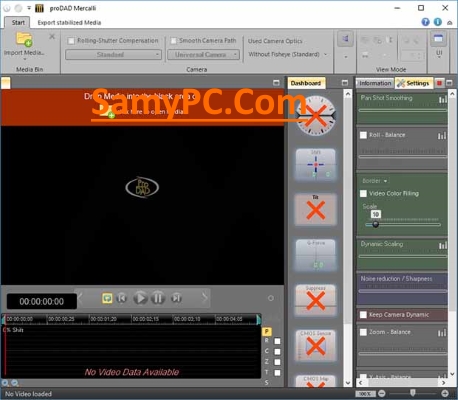This screenshot has width=458, height=400.
Task: Click the Dynamic Scaling bars icon
Action: point(442,246)
